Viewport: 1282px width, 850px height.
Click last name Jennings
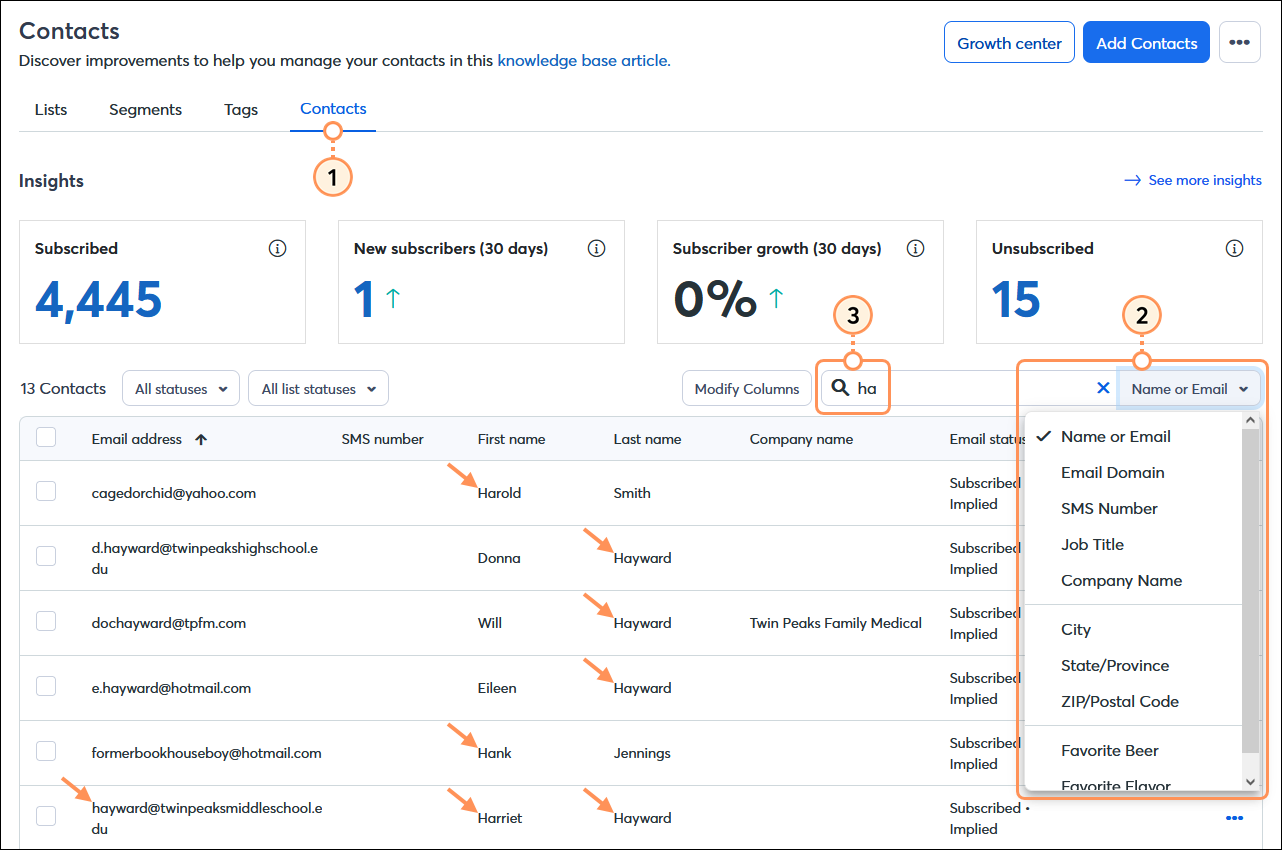[x=642, y=753]
